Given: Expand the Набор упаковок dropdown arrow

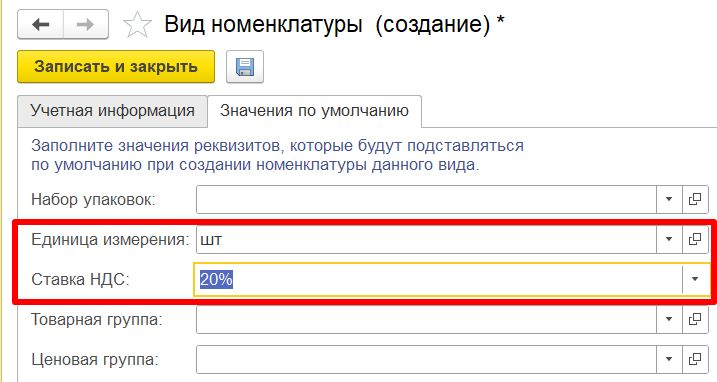Looking at the screenshot, I should coord(669,199).
